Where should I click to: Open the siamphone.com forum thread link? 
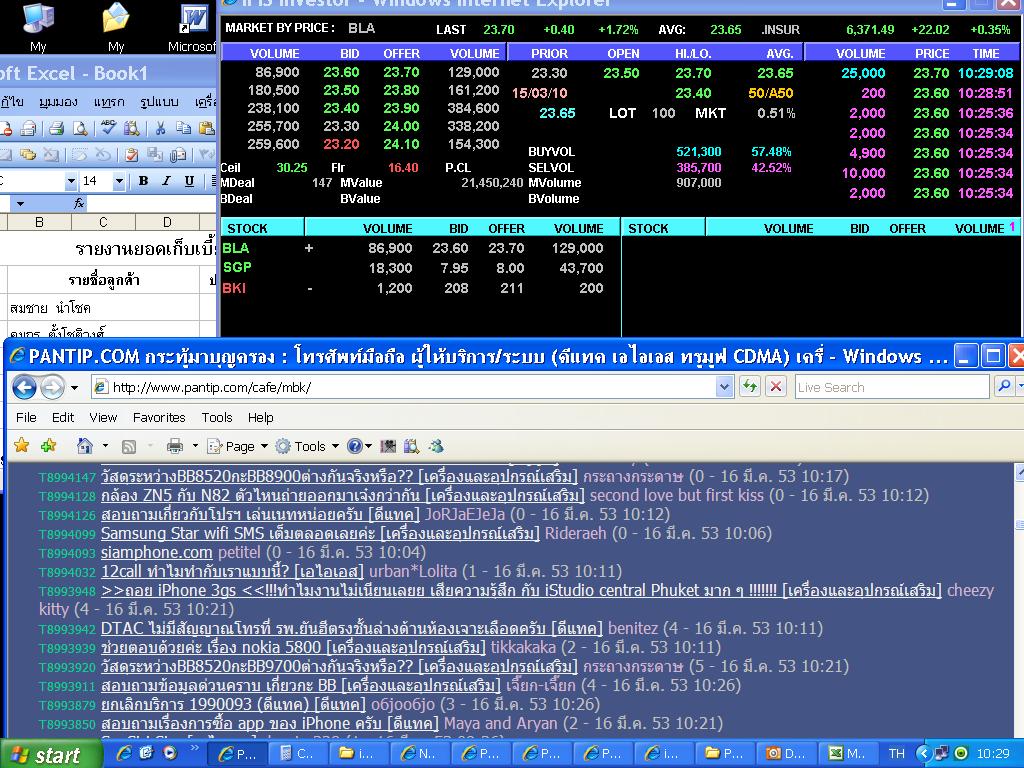point(157,552)
